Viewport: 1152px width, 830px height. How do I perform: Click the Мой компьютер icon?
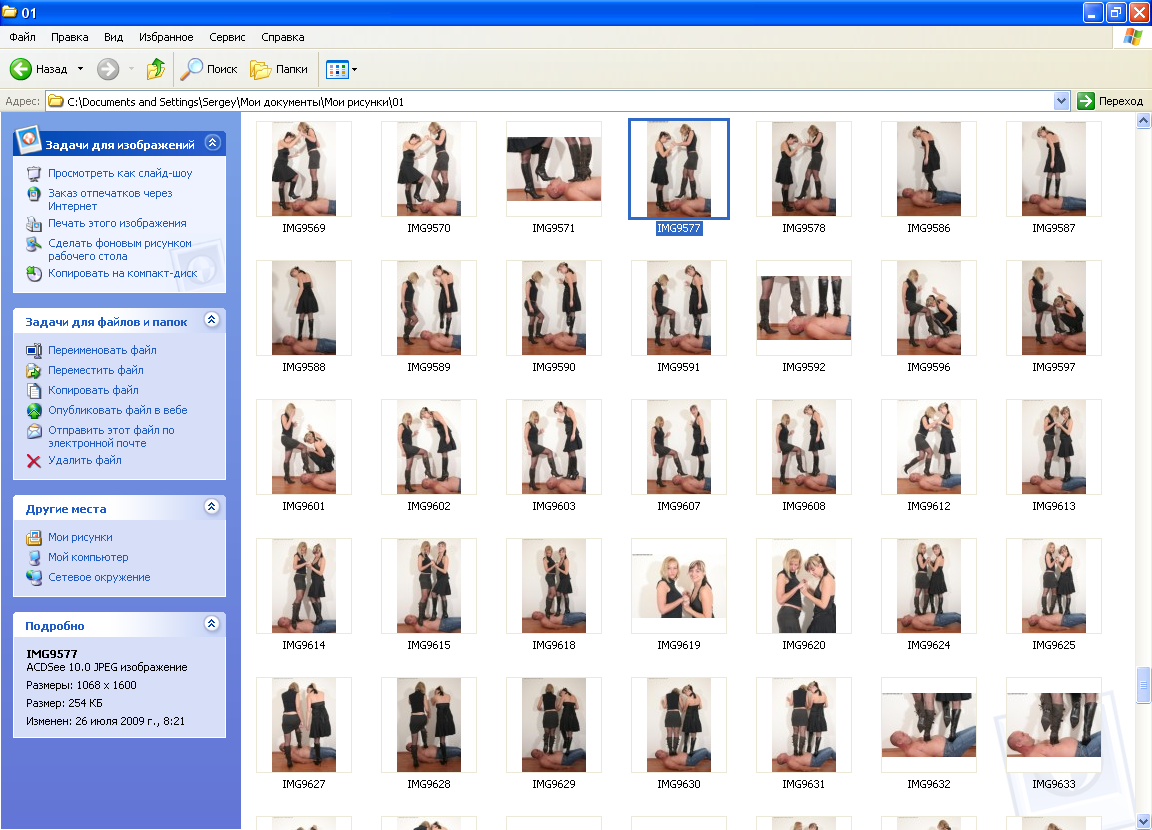click(x=34, y=557)
